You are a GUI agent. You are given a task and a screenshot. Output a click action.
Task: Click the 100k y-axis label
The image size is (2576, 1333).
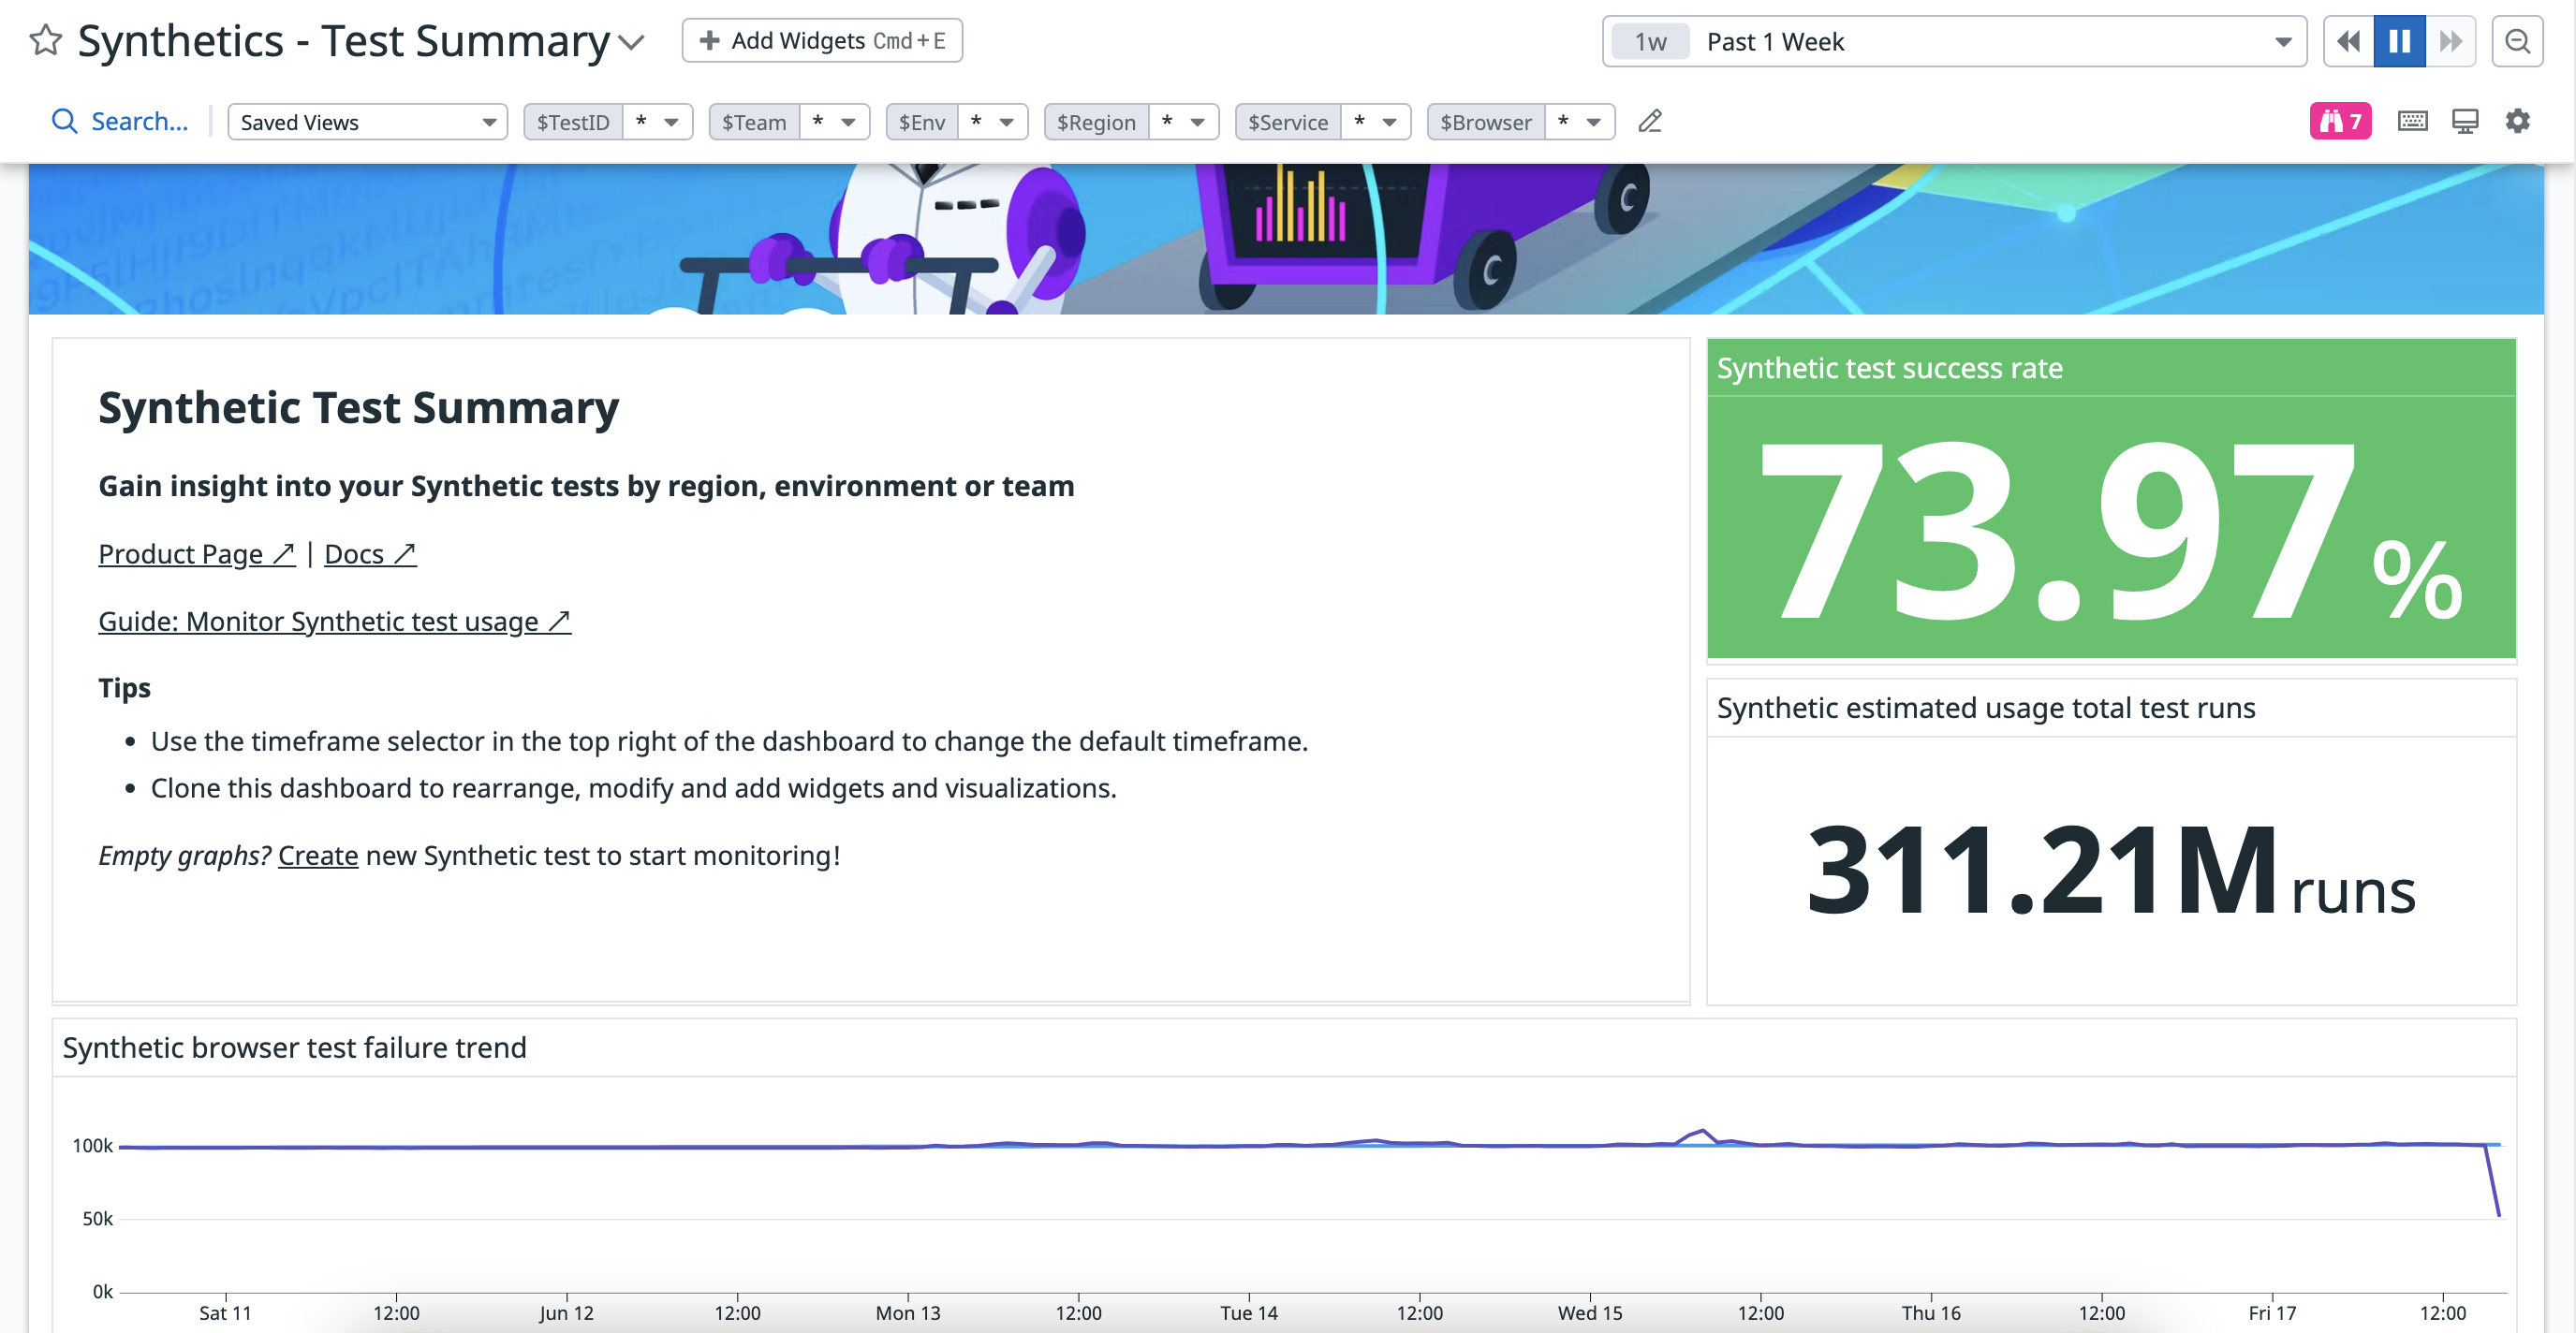tap(92, 1145)
